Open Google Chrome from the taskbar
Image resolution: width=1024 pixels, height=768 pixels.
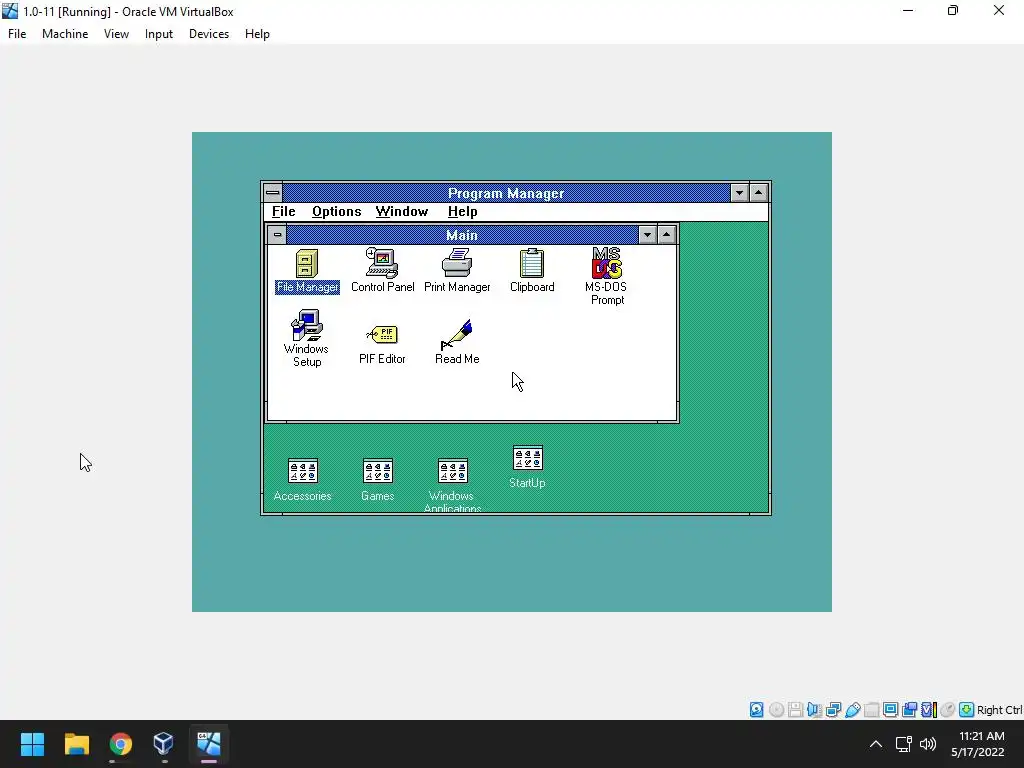(120, 744)
